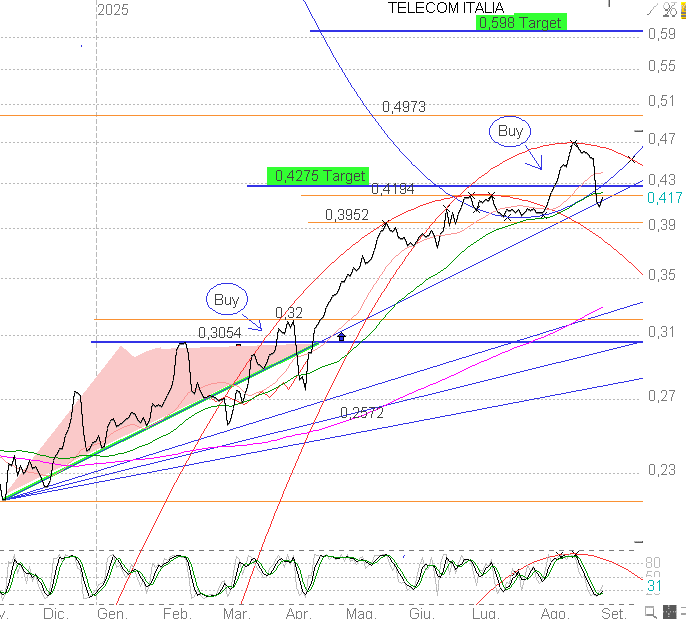Click the 0,39 price axis value

[x=662, y=224]
